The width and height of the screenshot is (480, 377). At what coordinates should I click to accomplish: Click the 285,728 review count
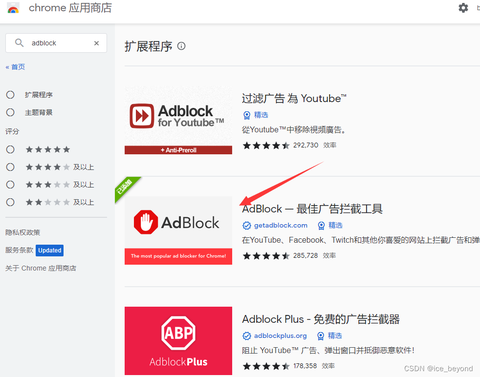(305, 256)
